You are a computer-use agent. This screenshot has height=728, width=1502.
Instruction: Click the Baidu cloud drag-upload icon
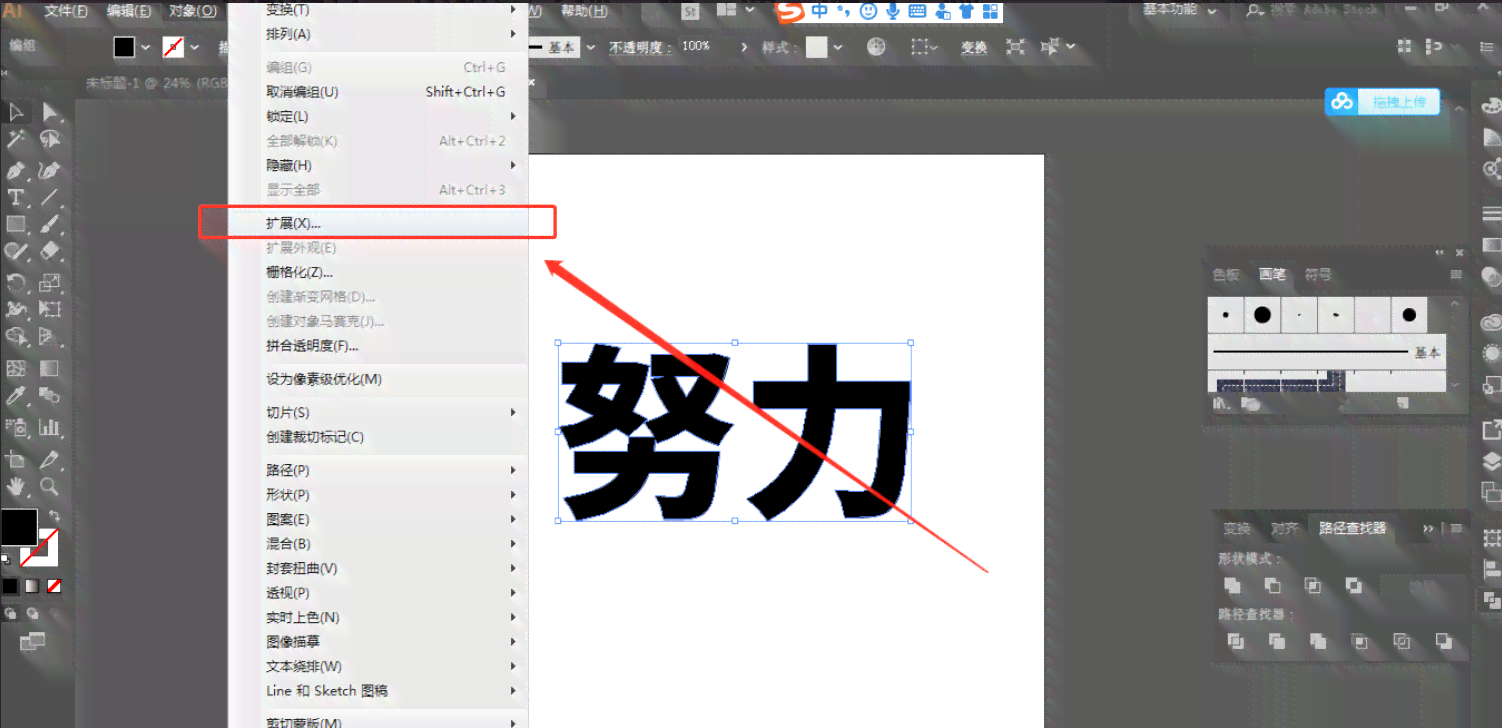point(1342,101)
